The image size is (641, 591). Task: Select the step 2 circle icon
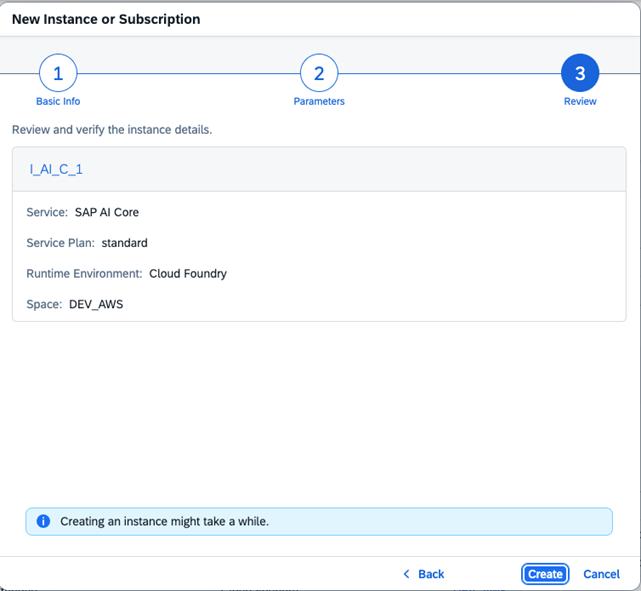point(319,73)
